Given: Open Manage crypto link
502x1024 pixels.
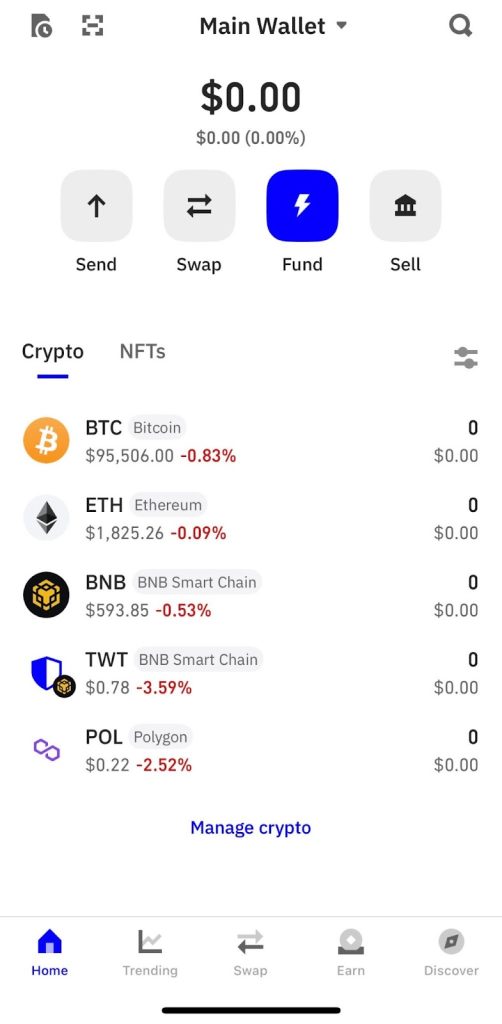Looking at the screenshot, I should pyautogui.click(x=251, y=827).
